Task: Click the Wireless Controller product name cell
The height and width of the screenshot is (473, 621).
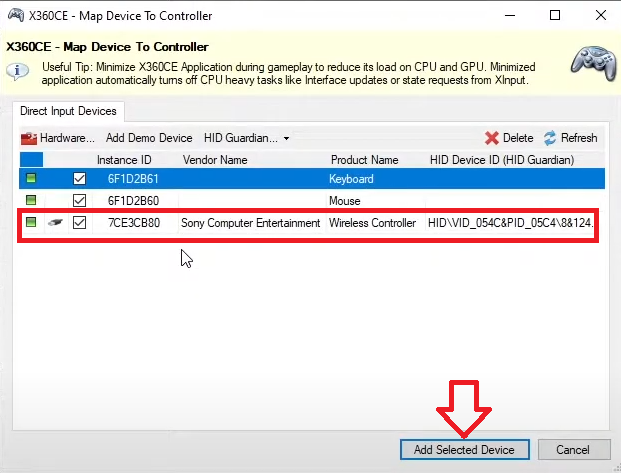Action: (372, 223)
